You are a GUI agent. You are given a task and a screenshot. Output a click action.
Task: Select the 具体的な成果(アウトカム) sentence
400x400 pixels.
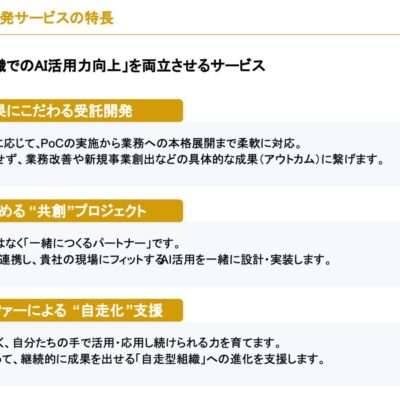pyautogui.click(x=193, y=160)
